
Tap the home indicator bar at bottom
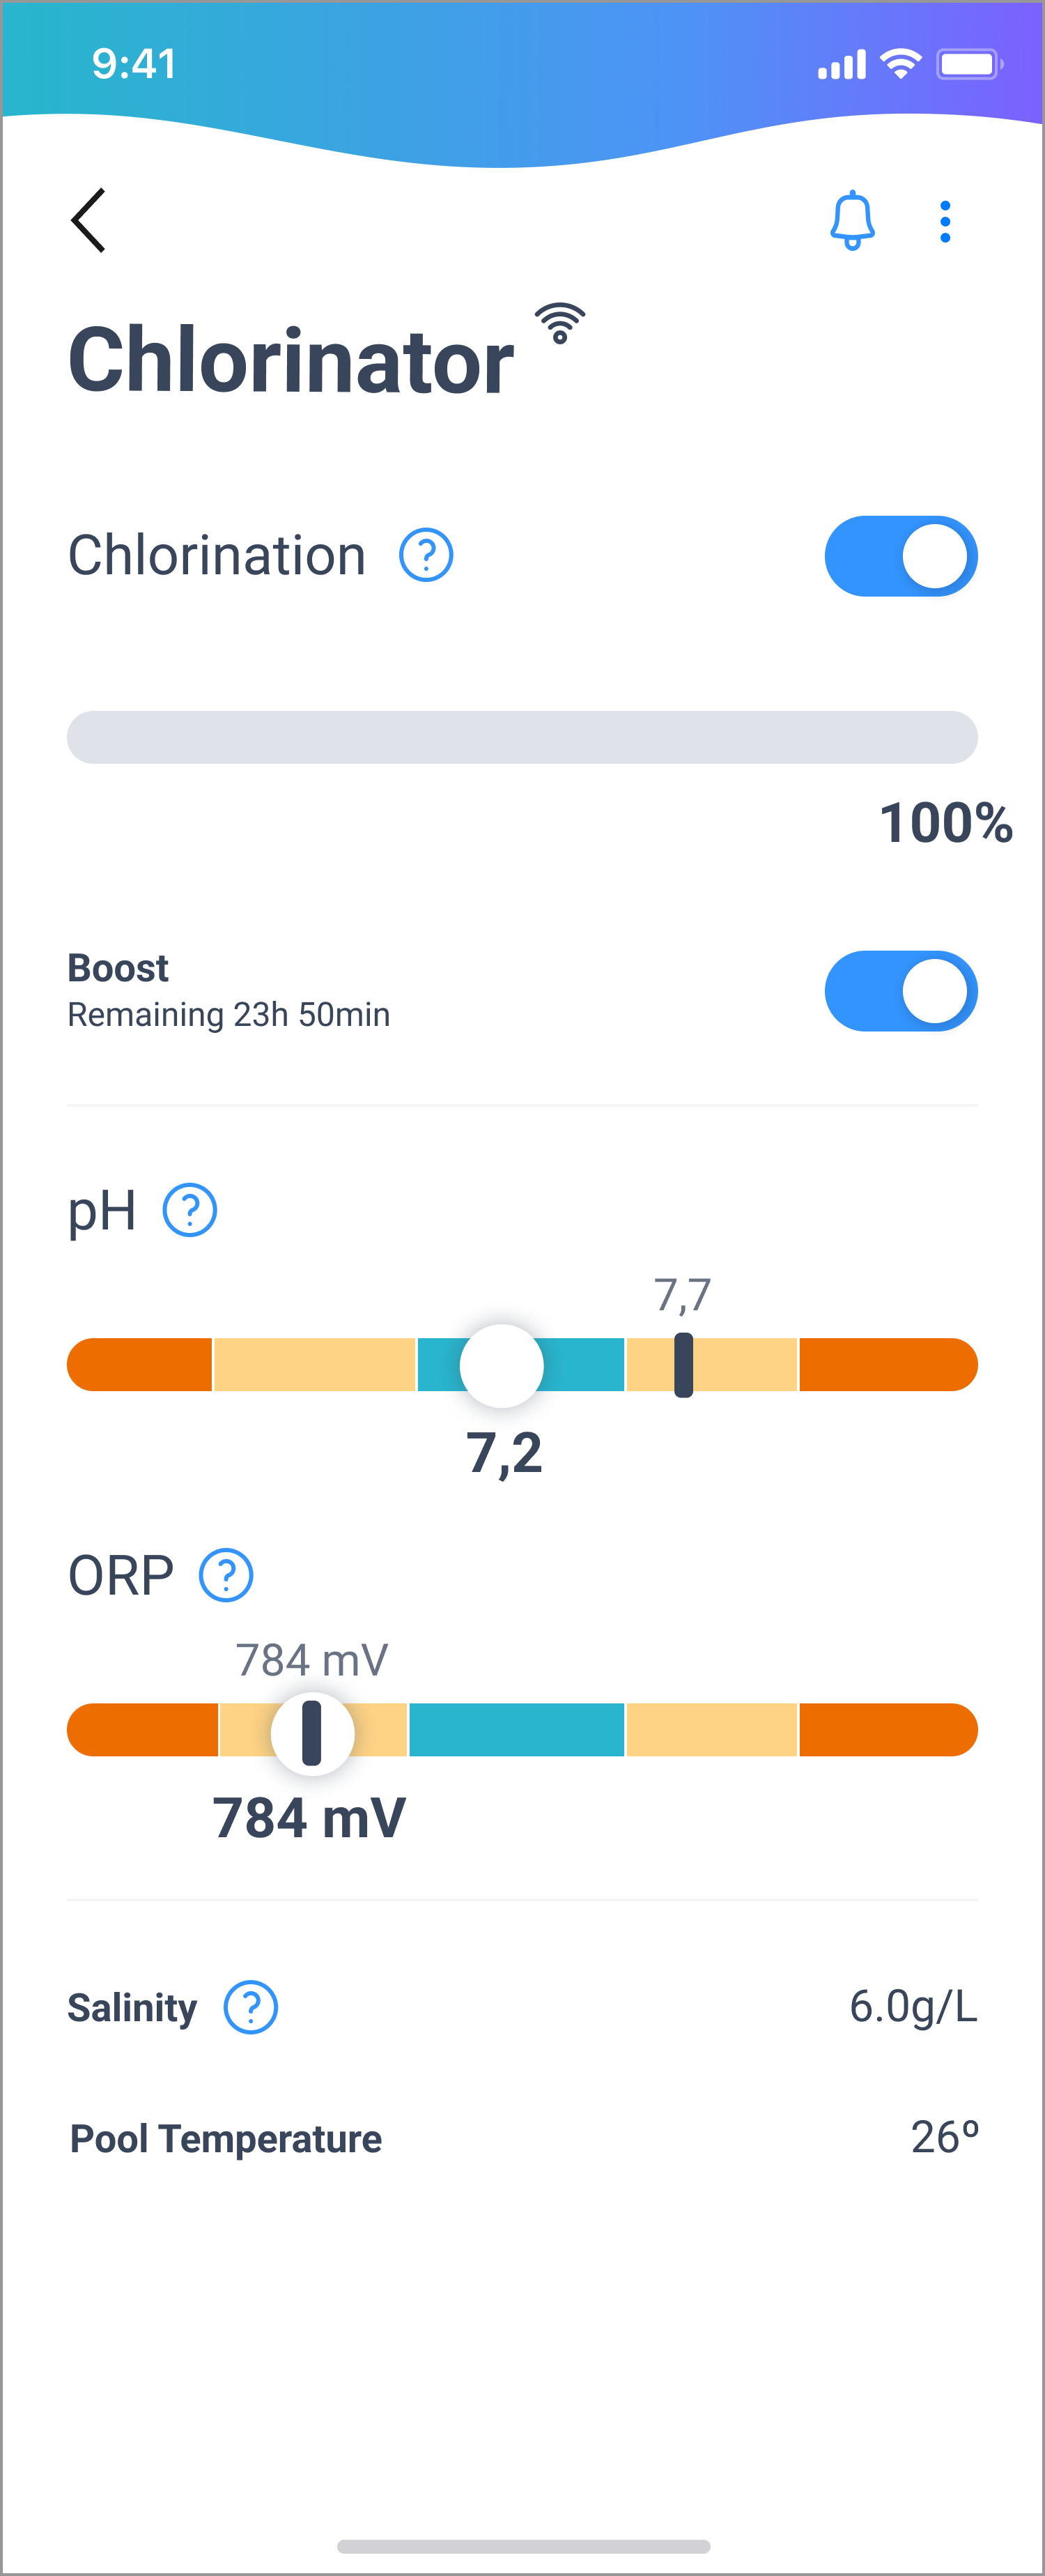(x=523, y=2545)
